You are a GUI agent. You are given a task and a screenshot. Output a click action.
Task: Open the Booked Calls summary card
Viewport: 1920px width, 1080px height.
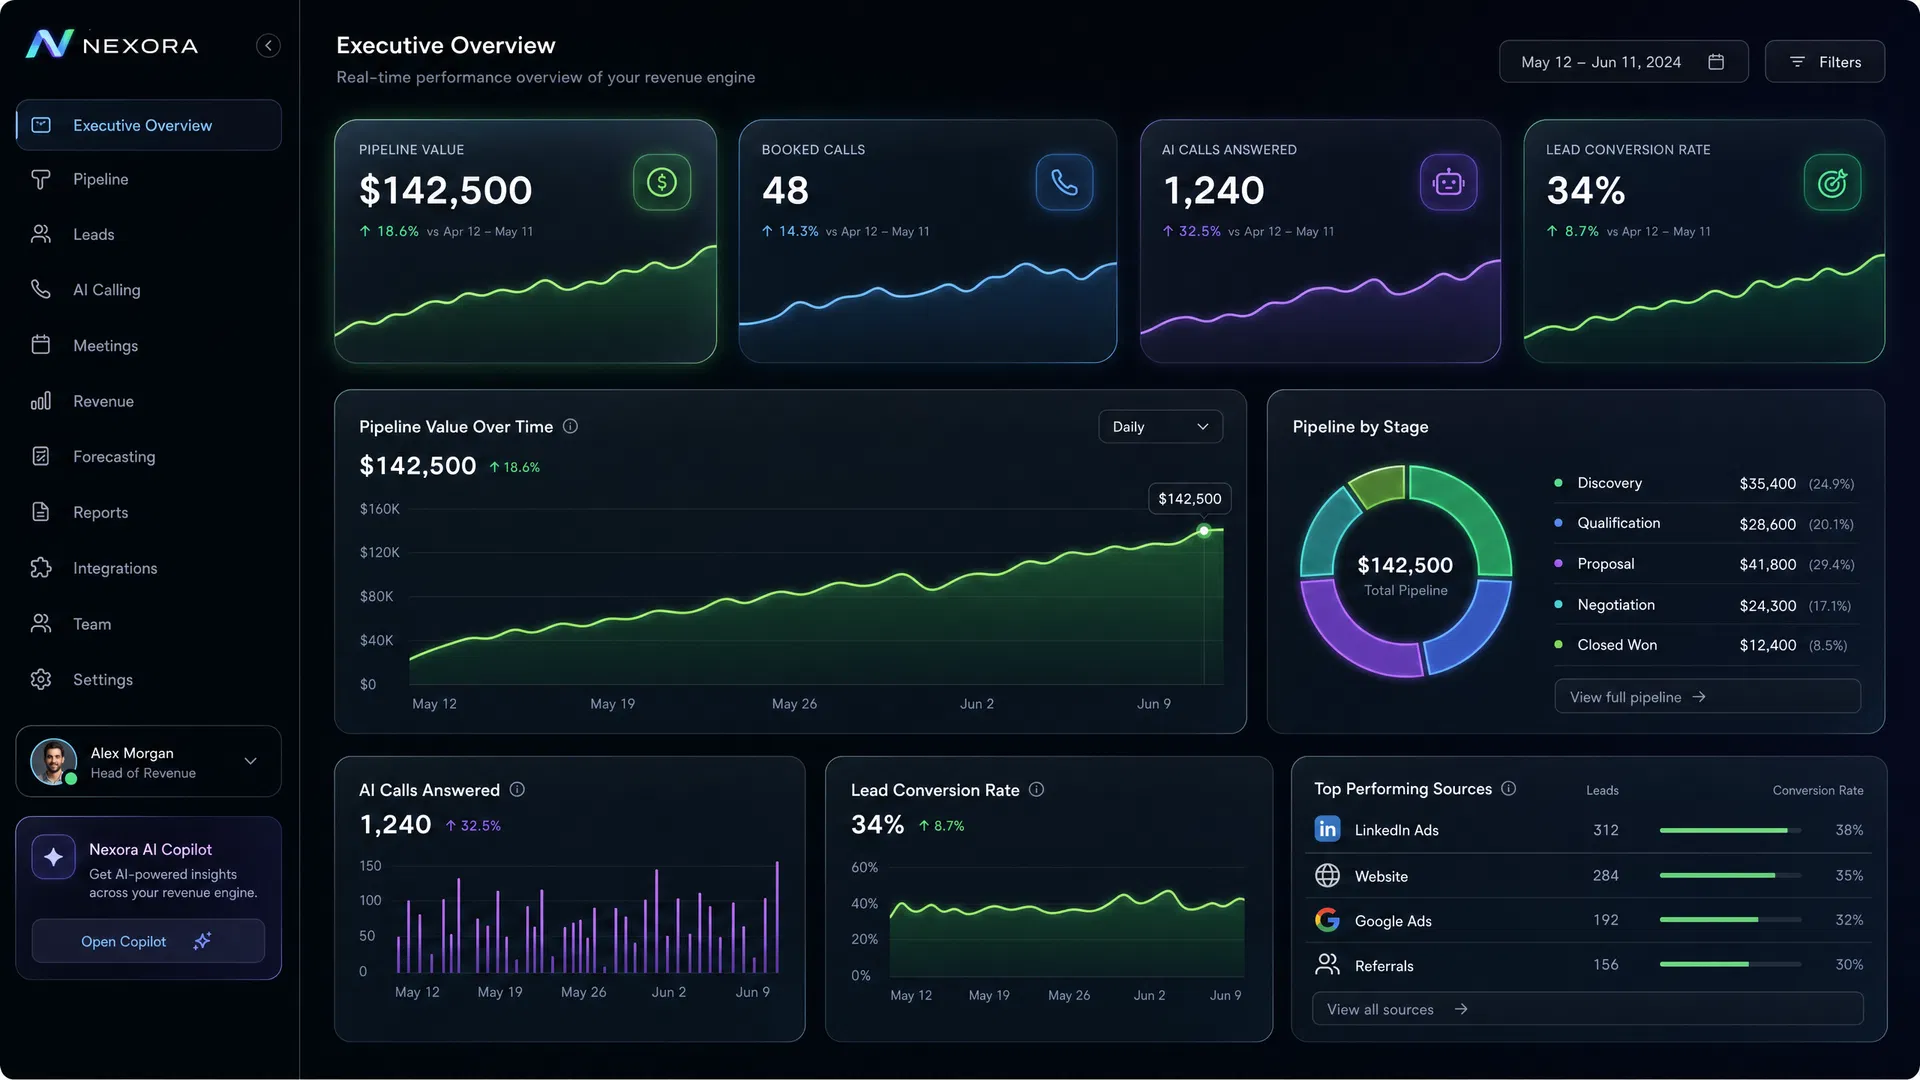coord(927,241)
